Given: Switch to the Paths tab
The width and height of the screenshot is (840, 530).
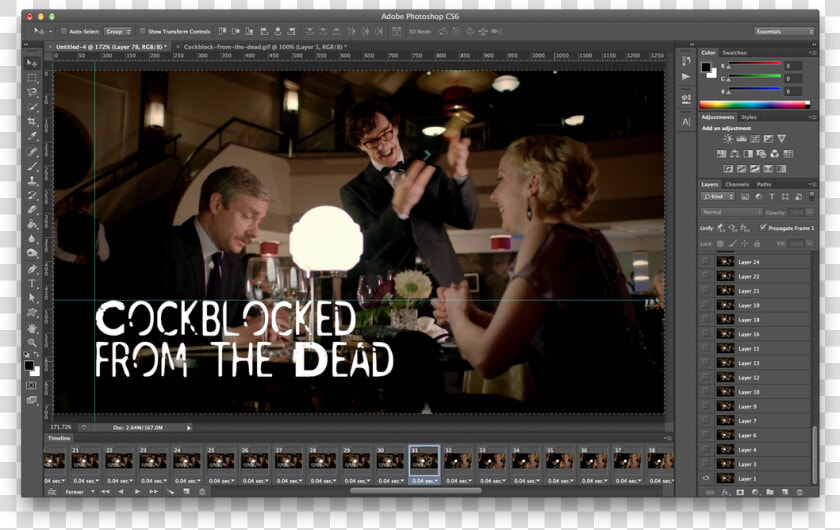Looking at the screenshot, I should (x=764, y=184).
